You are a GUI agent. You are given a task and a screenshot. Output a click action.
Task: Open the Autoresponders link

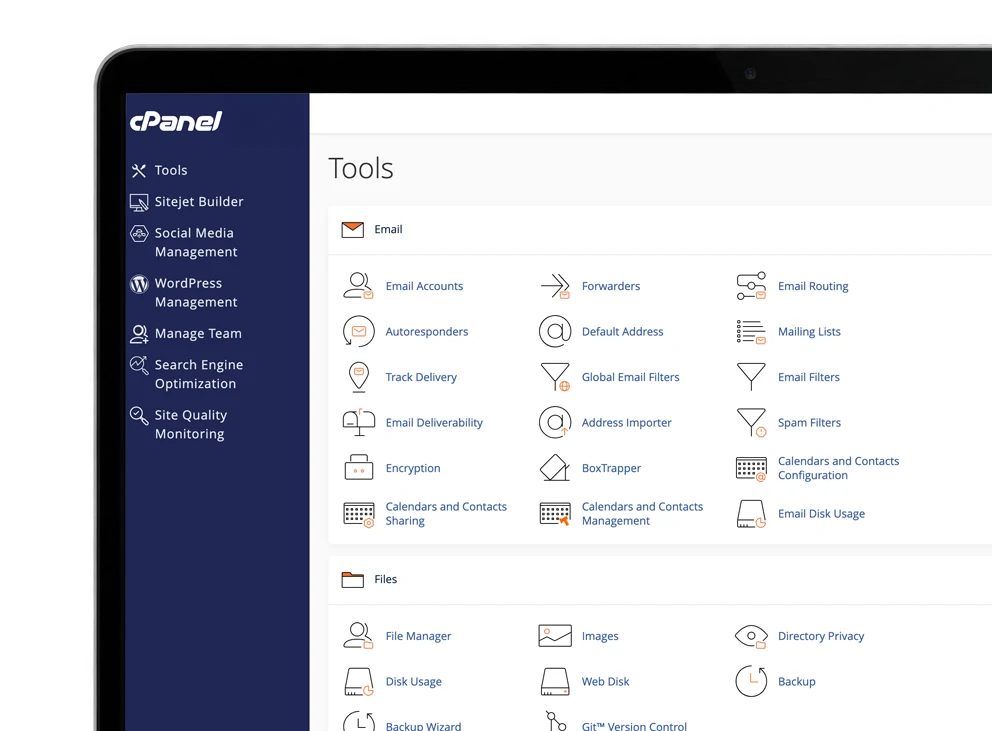click(427, 332)
